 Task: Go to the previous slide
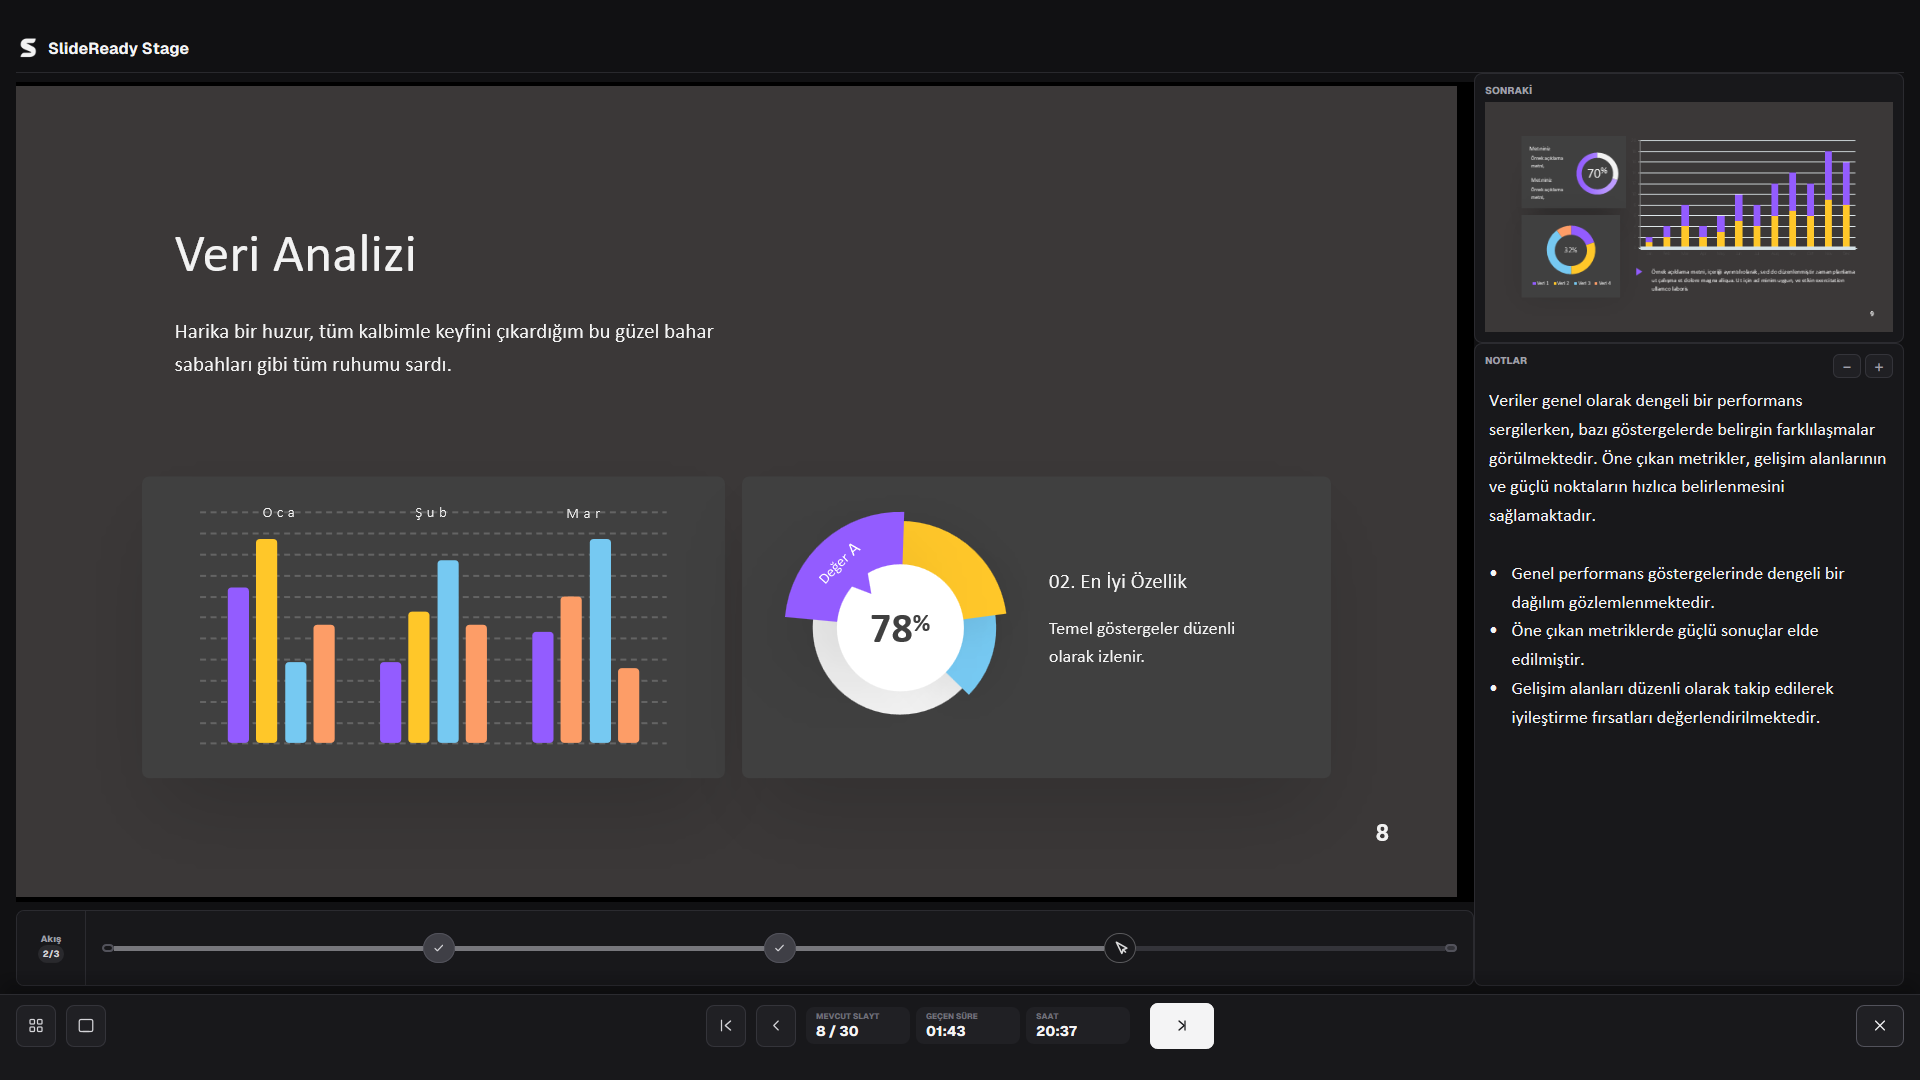(x=776, y=1026)
